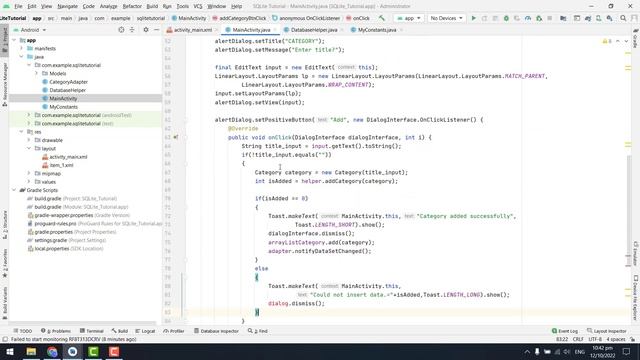The width and height of the screenshot is (640, 360).
Task: Open the Event Log
Action: click(x=565, y=331)
